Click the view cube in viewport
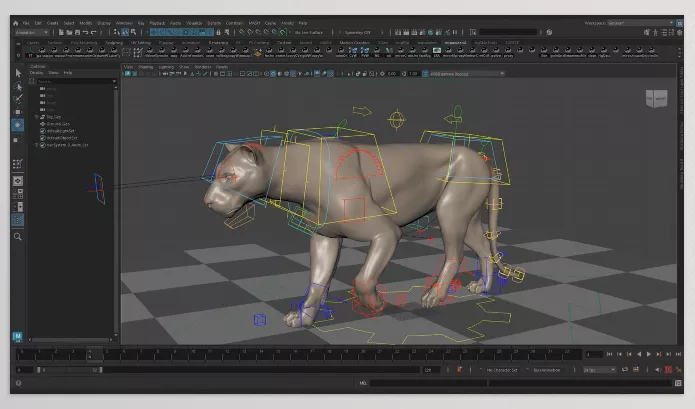 click(656, 99)
